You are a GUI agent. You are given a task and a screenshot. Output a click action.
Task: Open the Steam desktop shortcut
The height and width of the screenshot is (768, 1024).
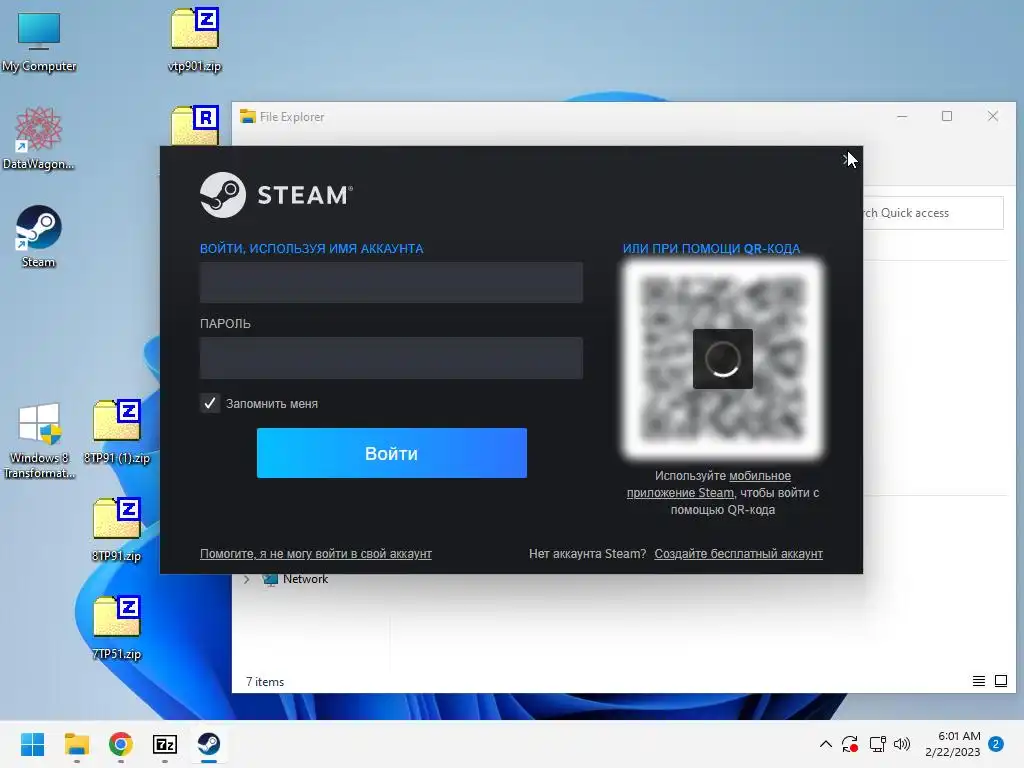point(39,236)
